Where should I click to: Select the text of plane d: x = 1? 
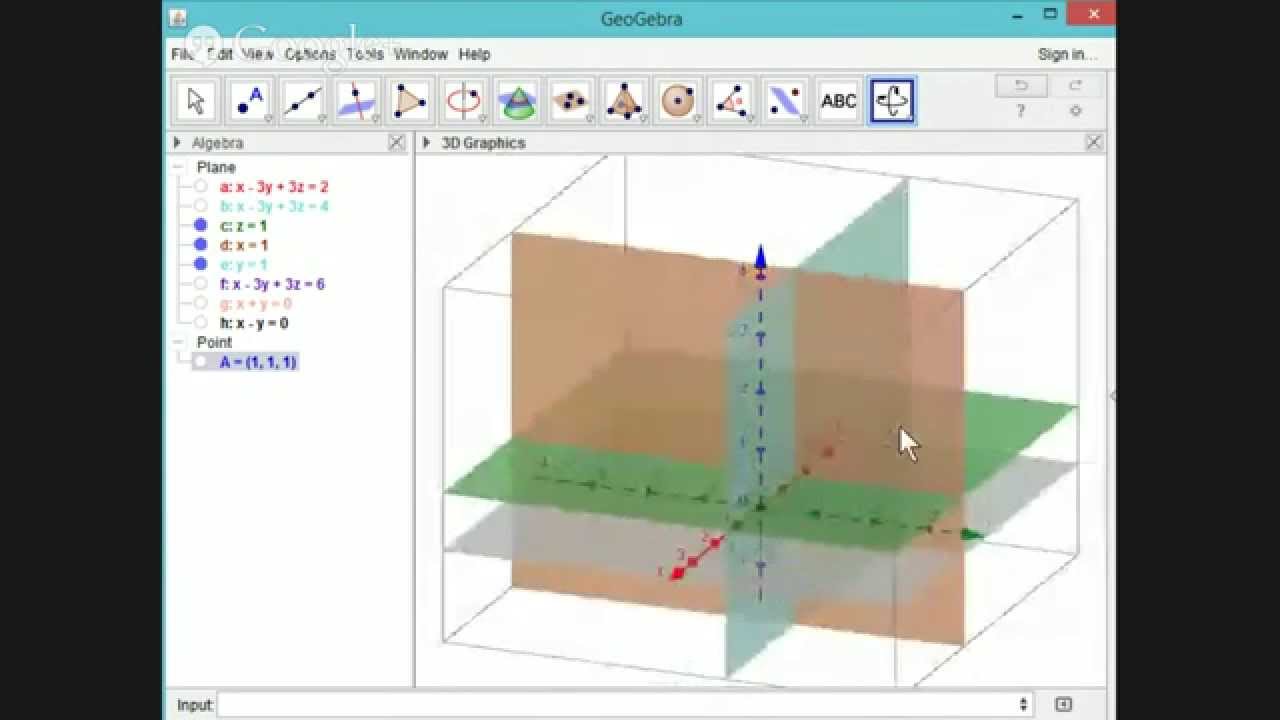click(x=244, y=245)
